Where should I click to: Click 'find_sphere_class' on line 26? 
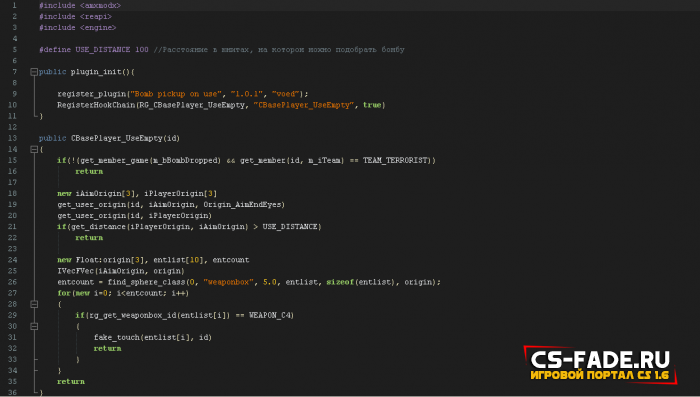[146, 282]
